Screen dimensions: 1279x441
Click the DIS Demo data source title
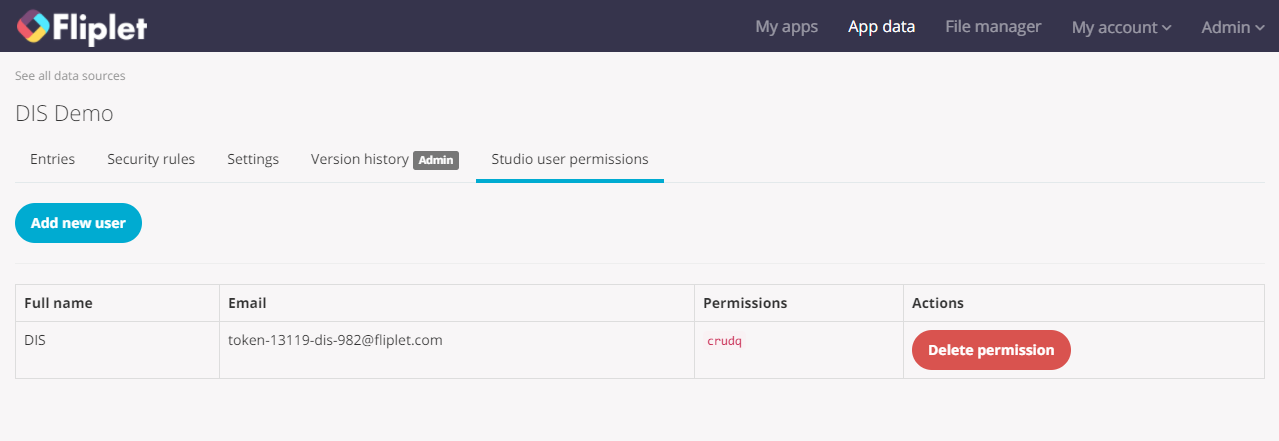click(x=64, y=114)
